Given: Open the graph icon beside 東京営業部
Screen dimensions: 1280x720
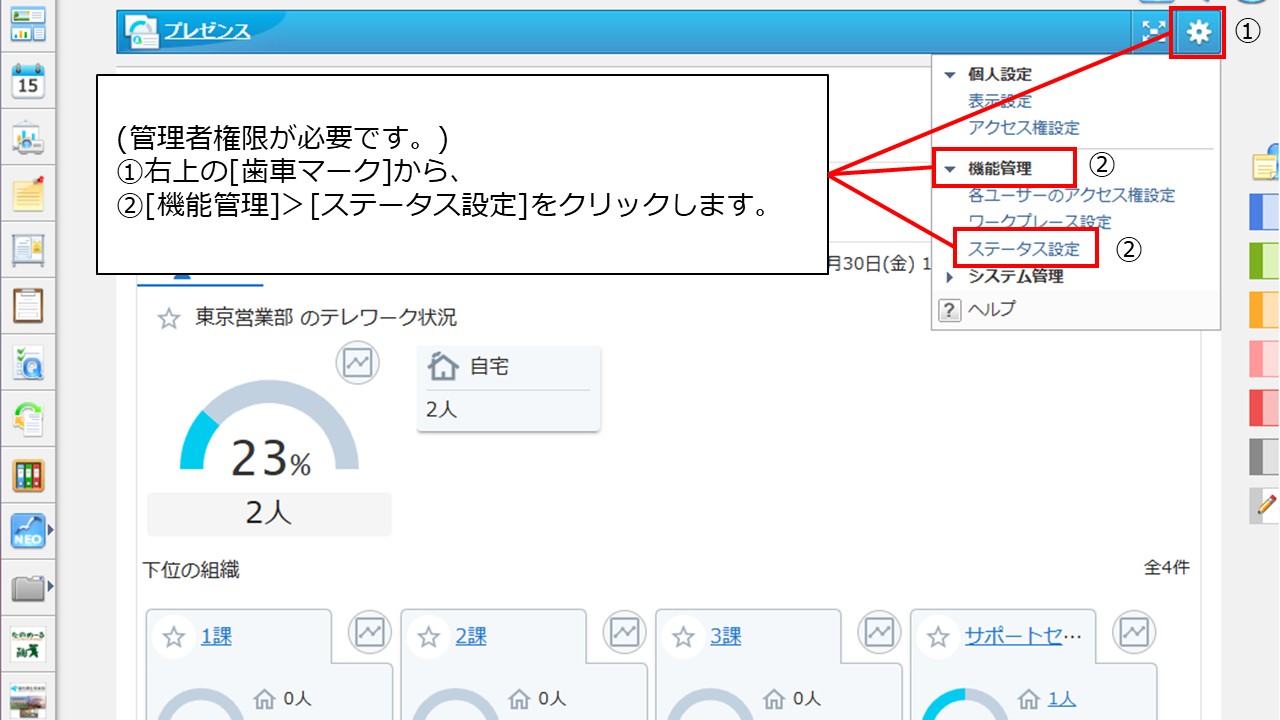Looking at the screenshot, I should 358,363.
